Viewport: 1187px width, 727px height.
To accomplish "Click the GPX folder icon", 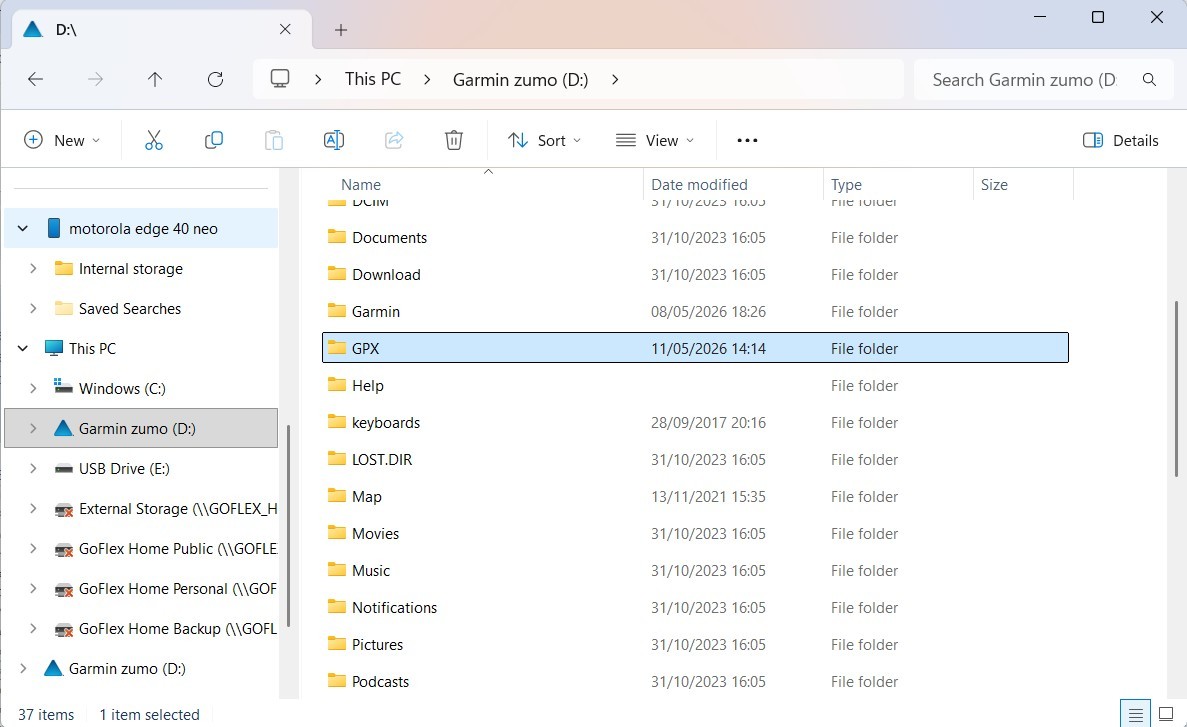I will pos(337,348).
